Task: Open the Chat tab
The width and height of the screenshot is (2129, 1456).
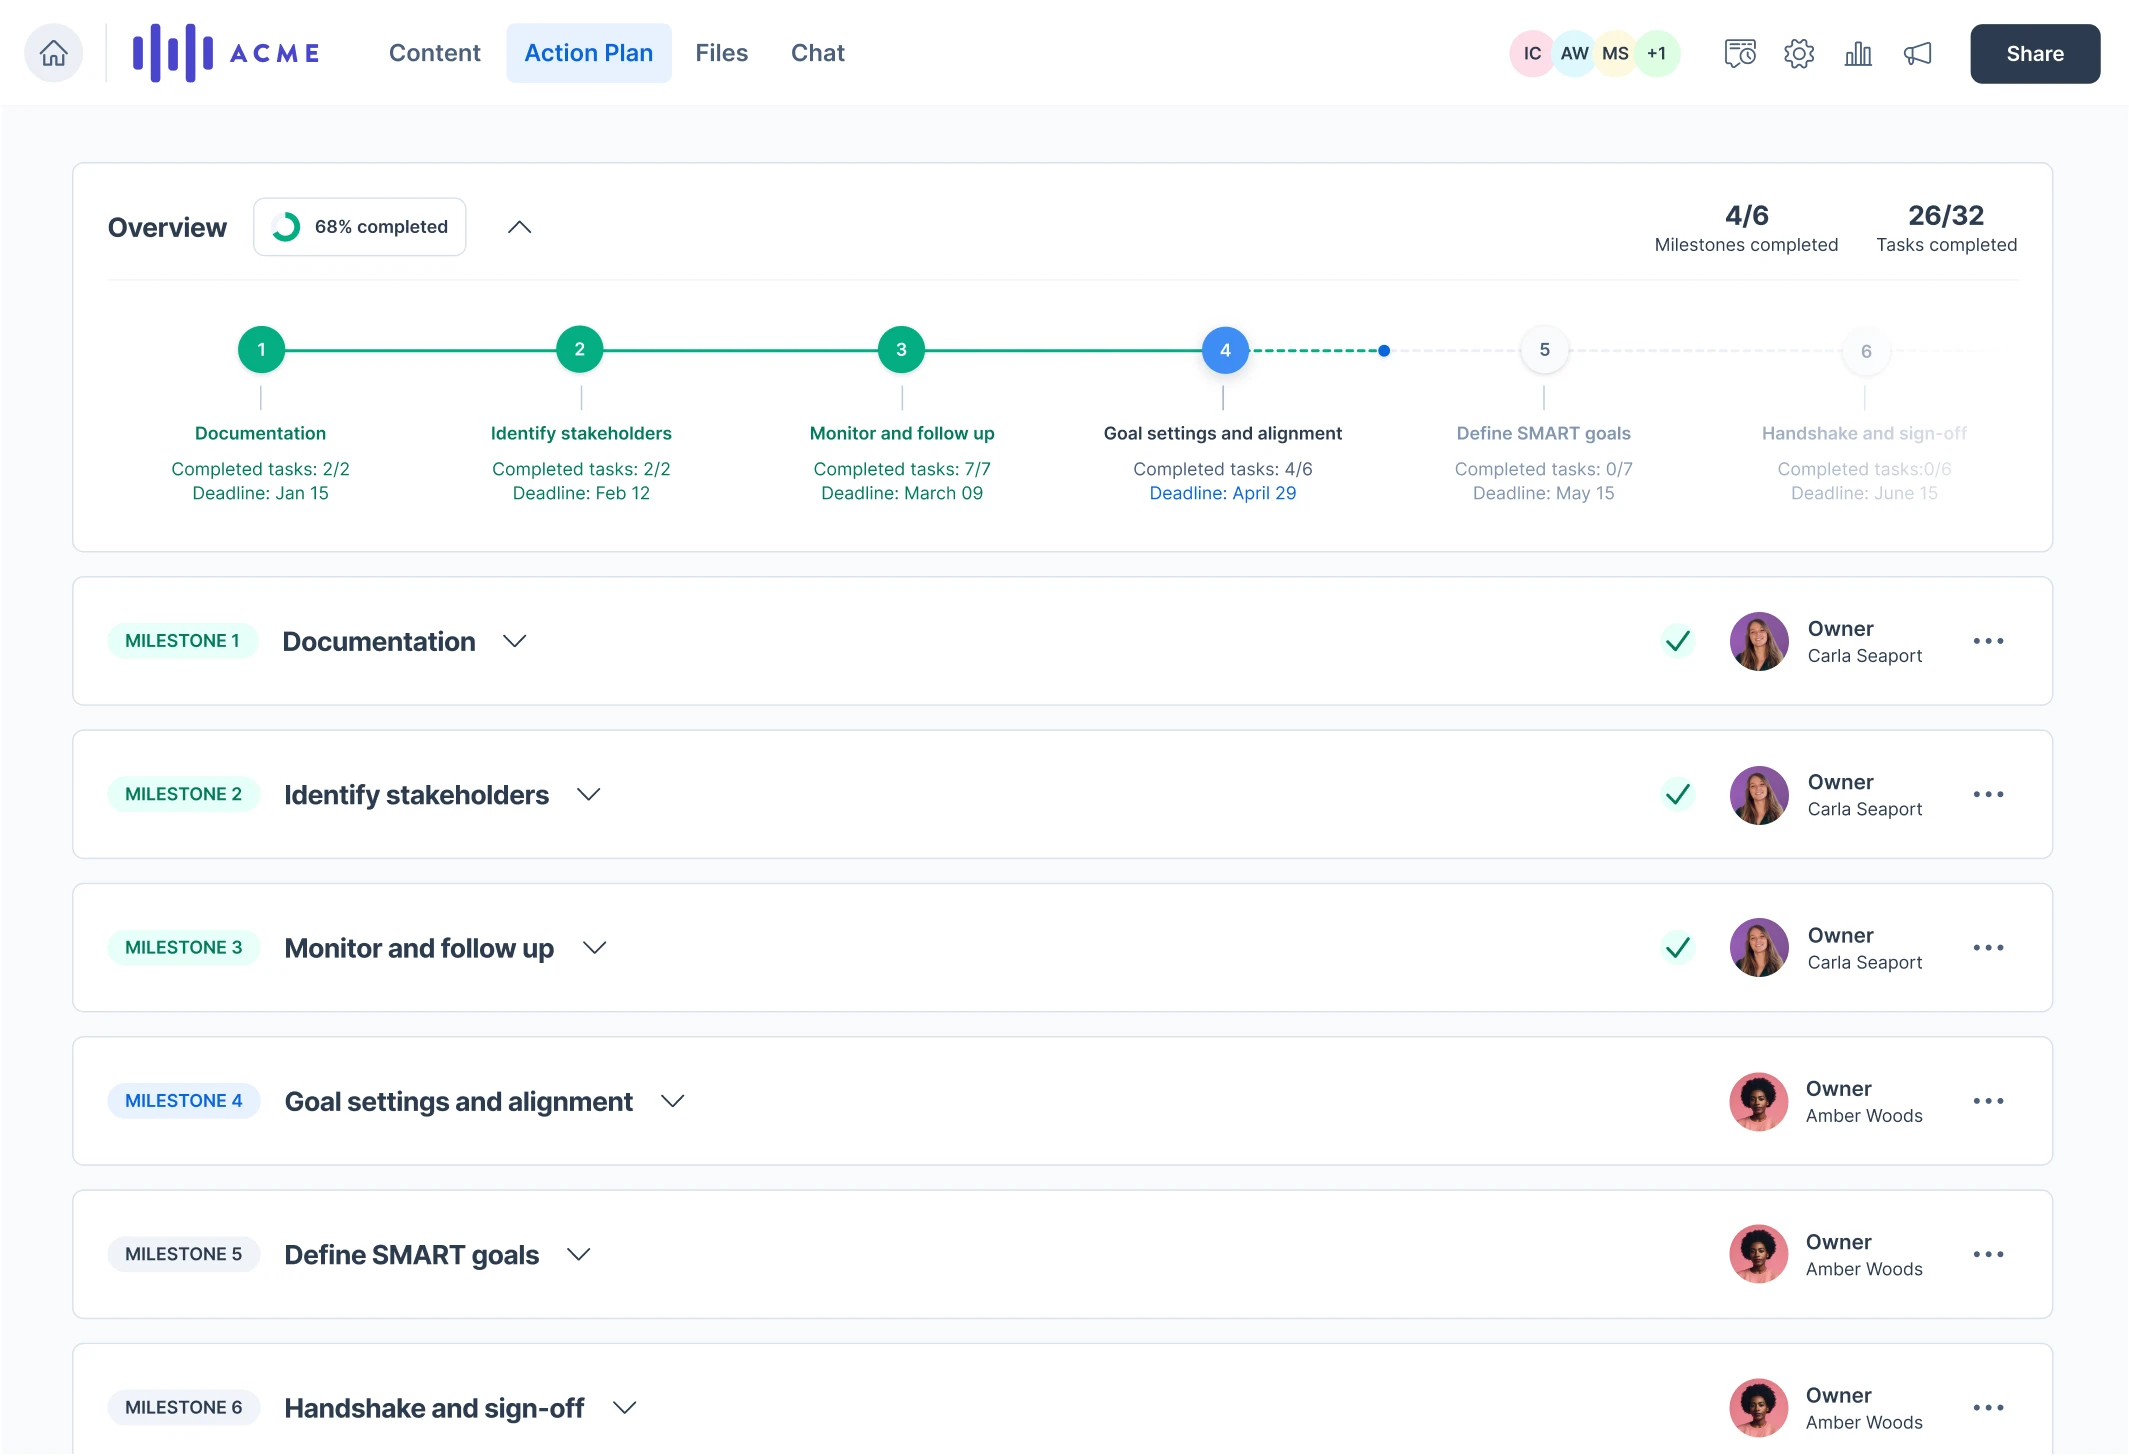Action: click(817, 53)
